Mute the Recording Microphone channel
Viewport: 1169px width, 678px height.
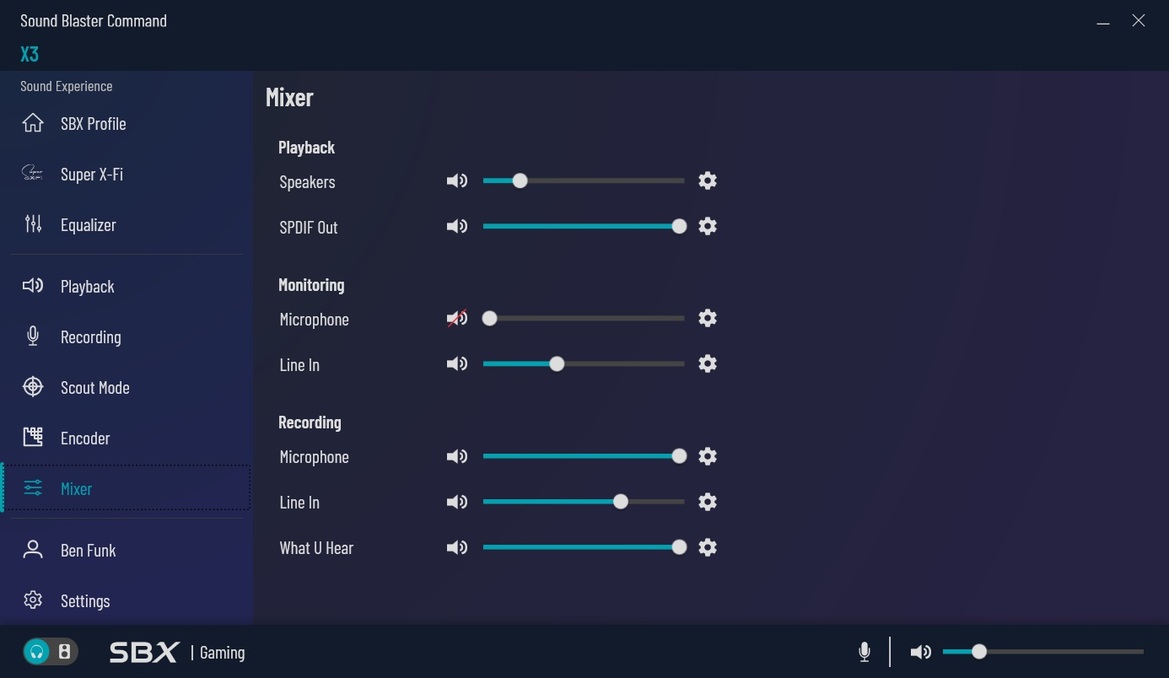tap(457, 456)
